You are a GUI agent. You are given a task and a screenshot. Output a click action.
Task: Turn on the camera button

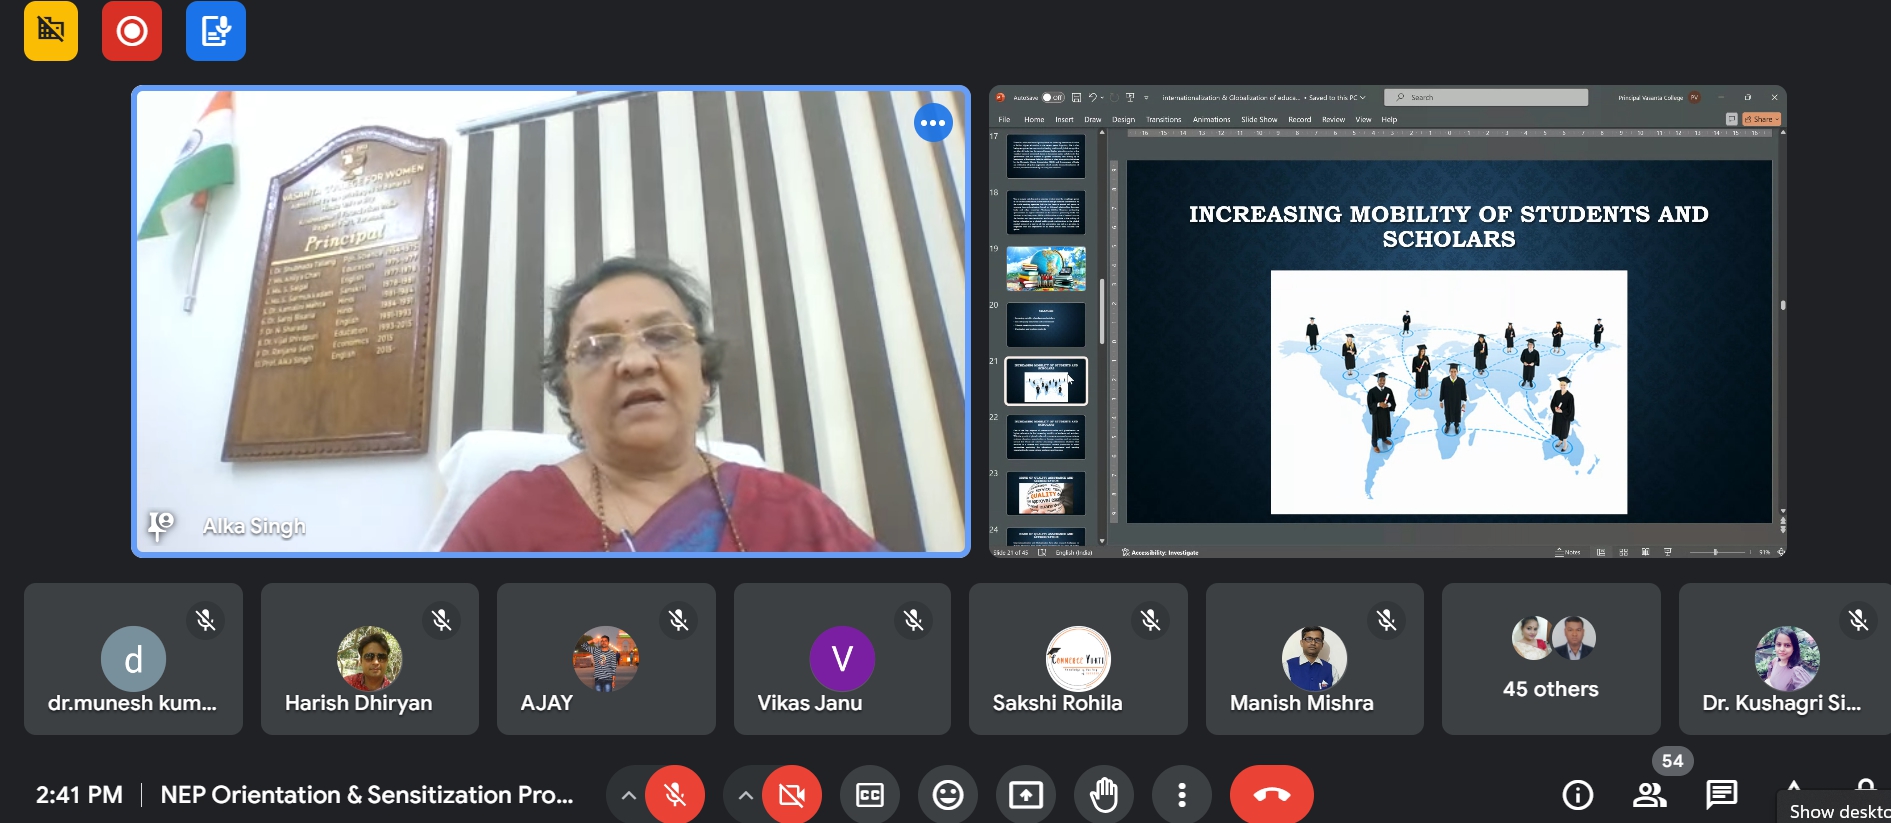[x=791, y=795]
